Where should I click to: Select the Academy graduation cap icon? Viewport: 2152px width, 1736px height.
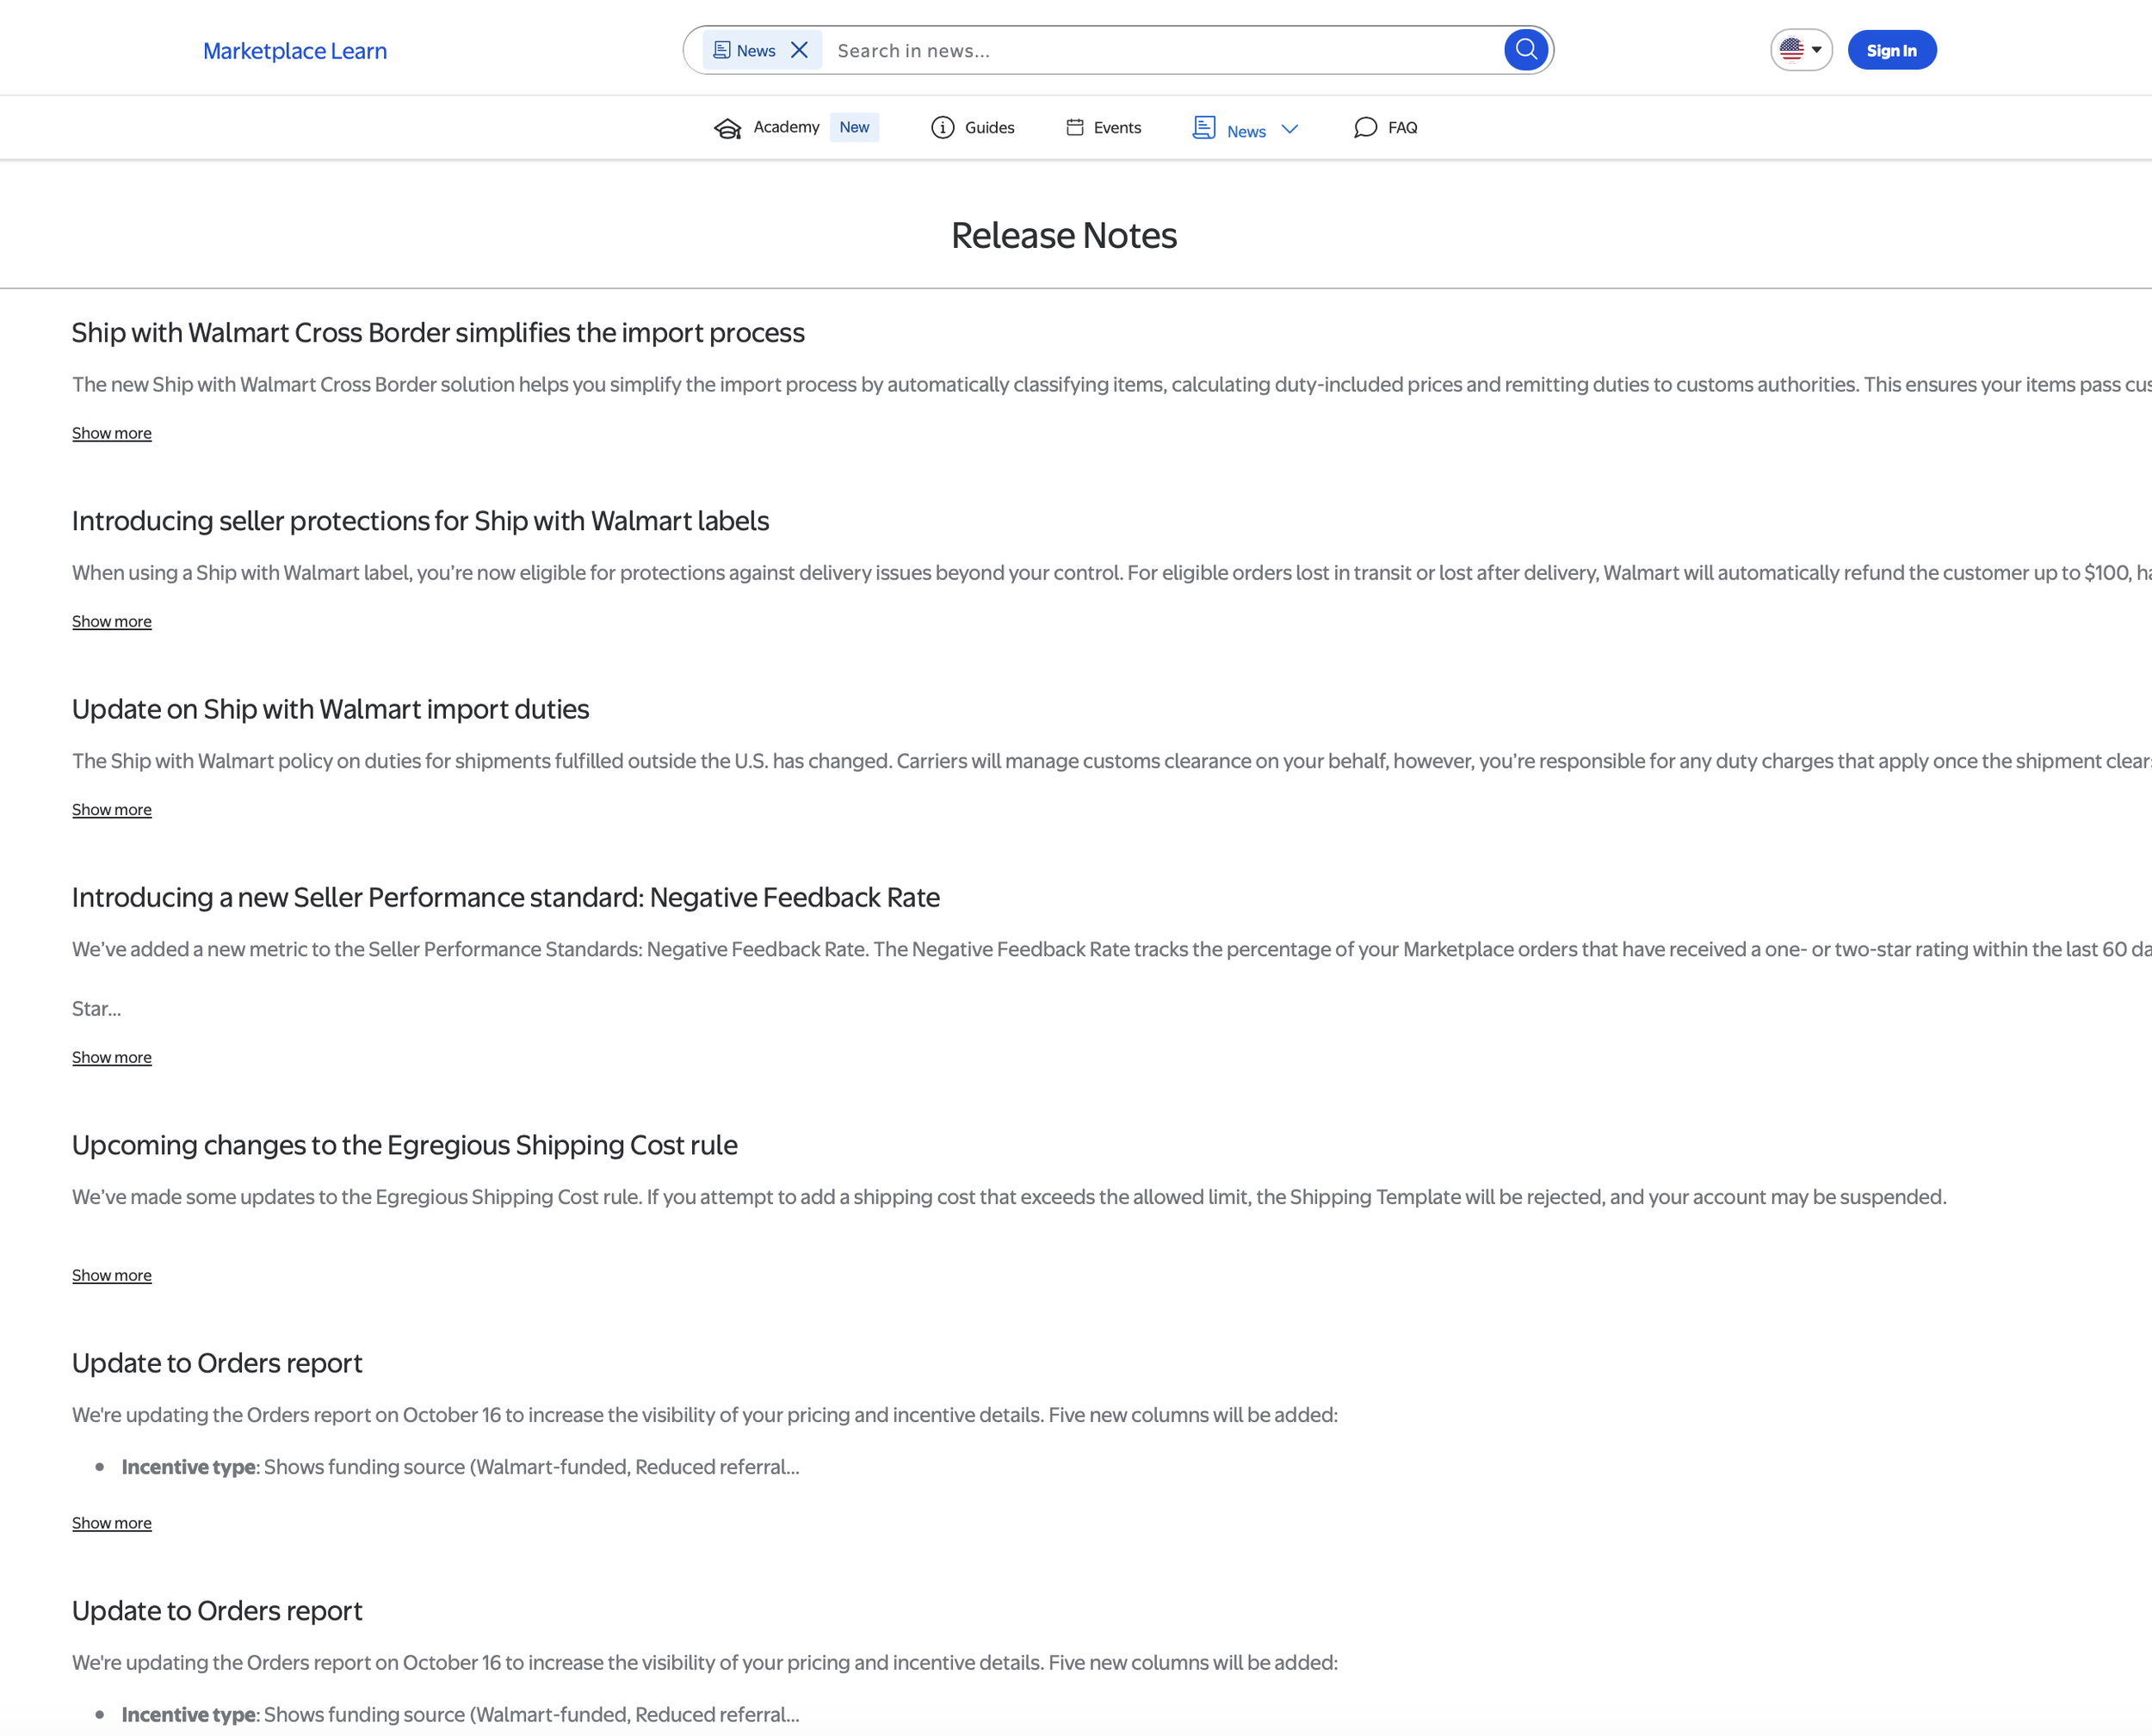point(727,128)
